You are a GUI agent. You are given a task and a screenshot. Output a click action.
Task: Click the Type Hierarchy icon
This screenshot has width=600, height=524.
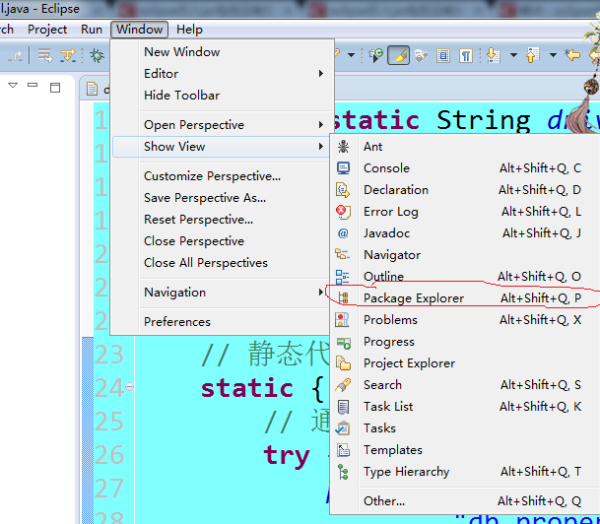tap(343, 472)
